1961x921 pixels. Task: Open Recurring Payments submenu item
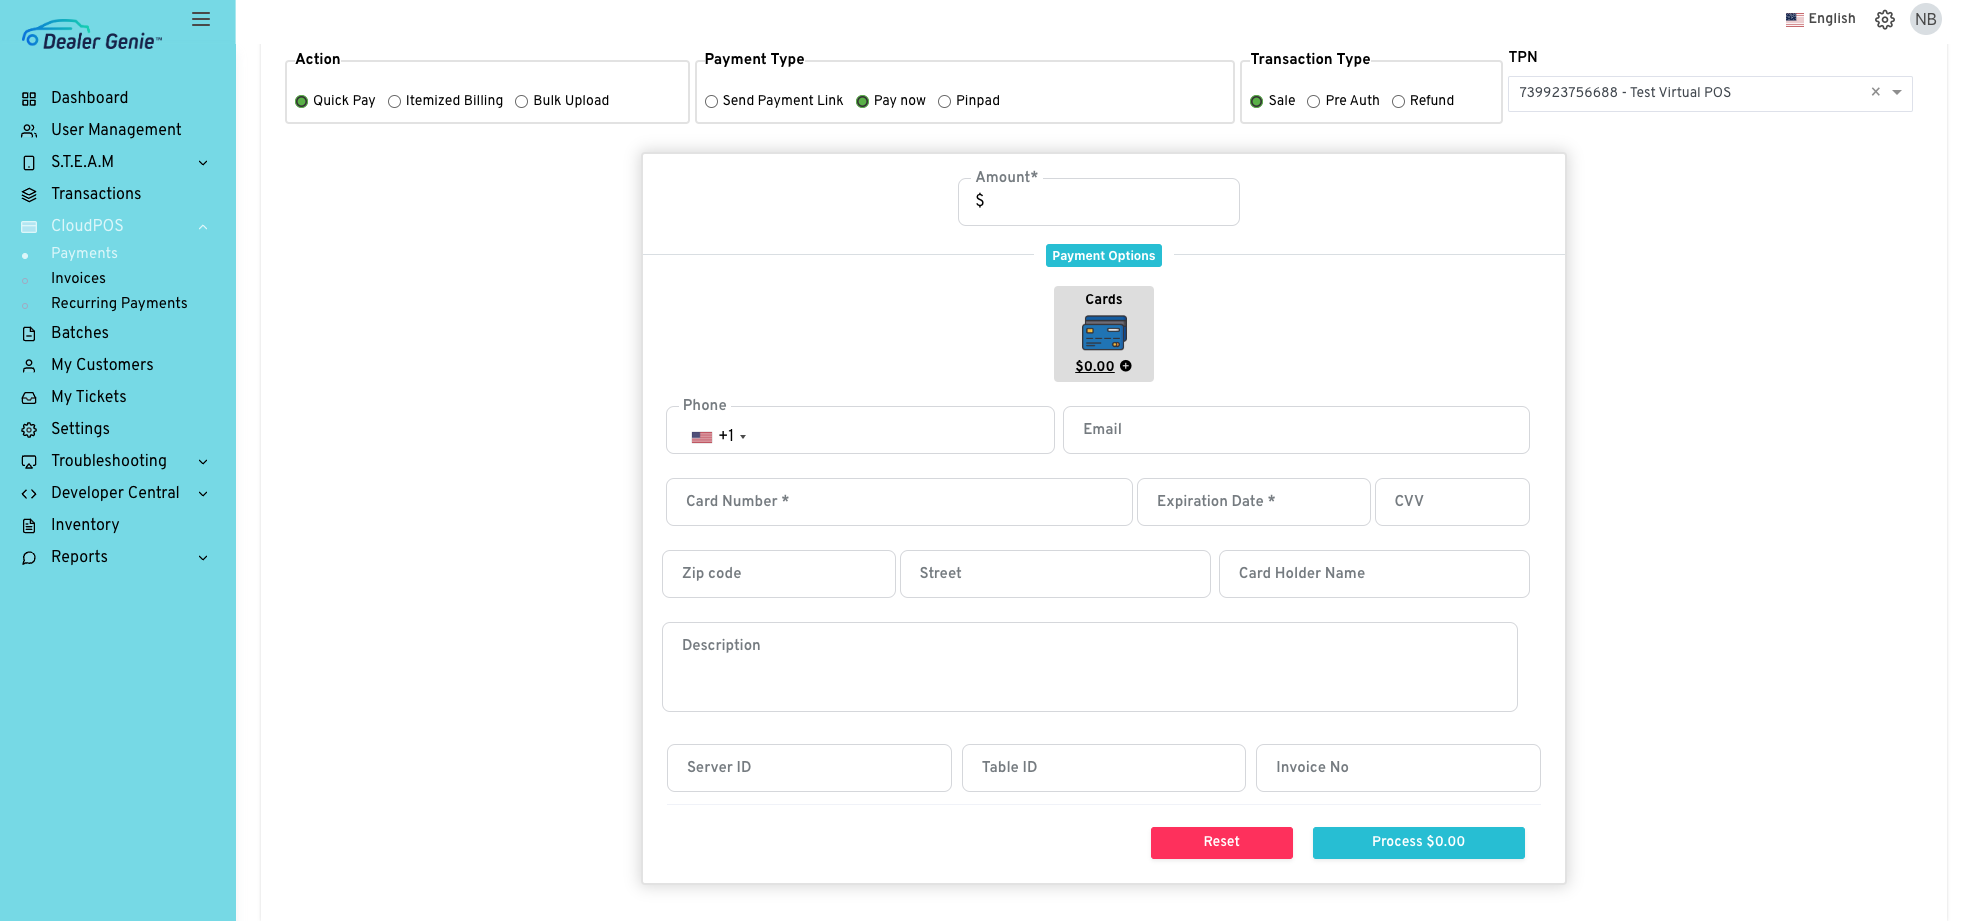pos(119,304)
